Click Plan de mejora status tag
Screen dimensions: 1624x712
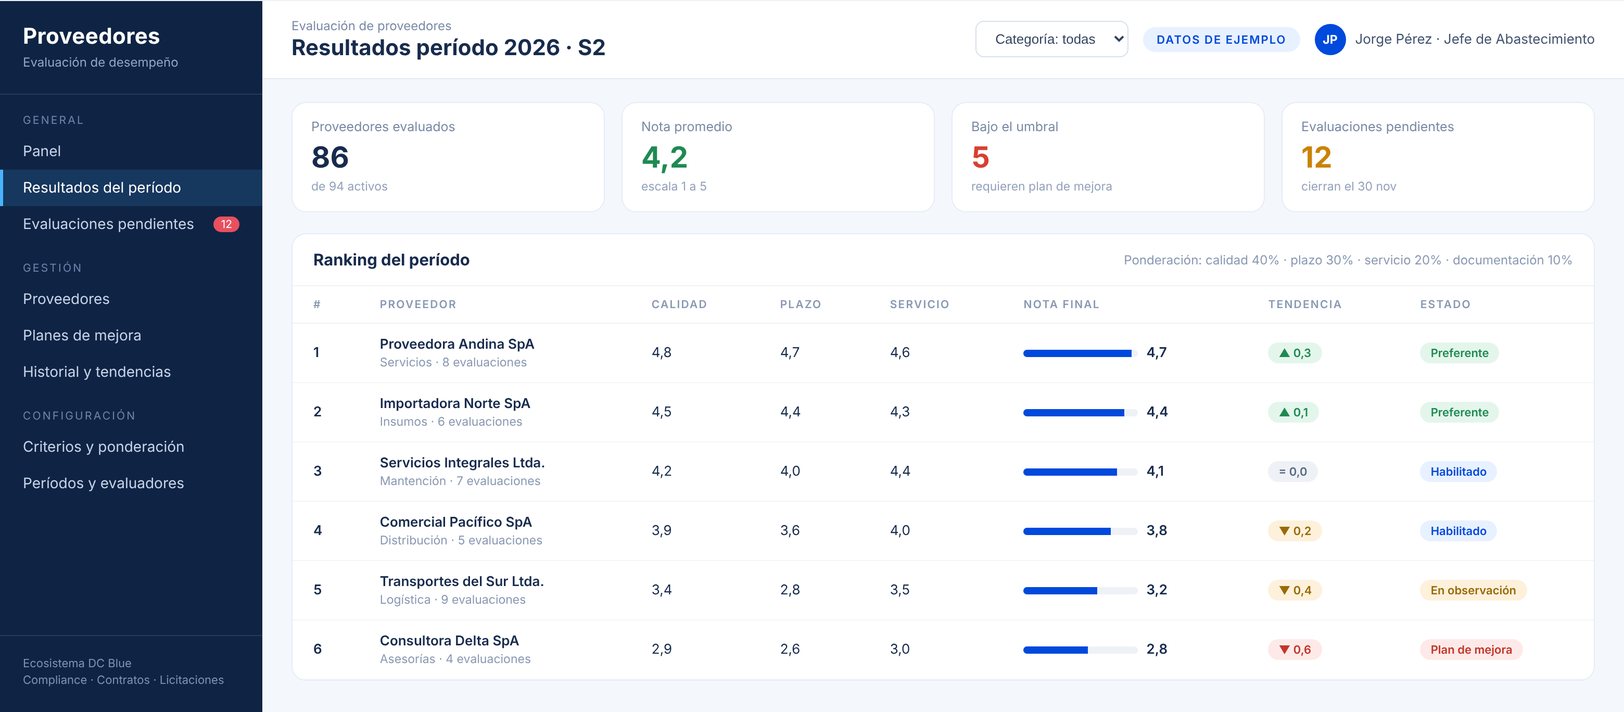pos(1471,650)
